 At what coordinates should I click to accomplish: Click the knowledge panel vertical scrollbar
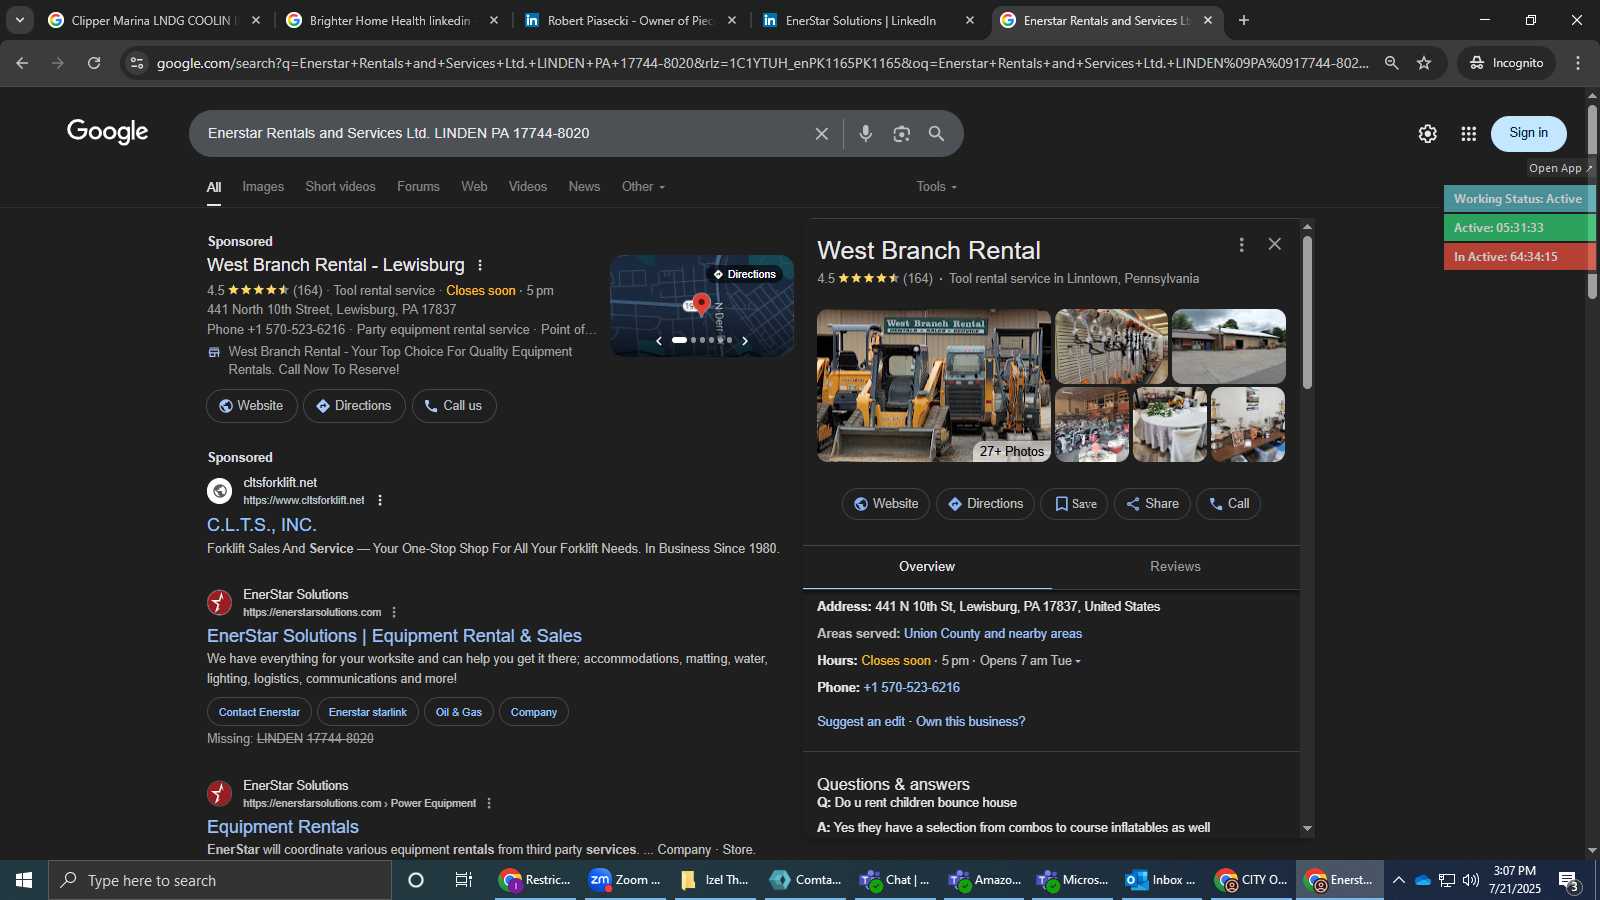(x=1307, y=315)
